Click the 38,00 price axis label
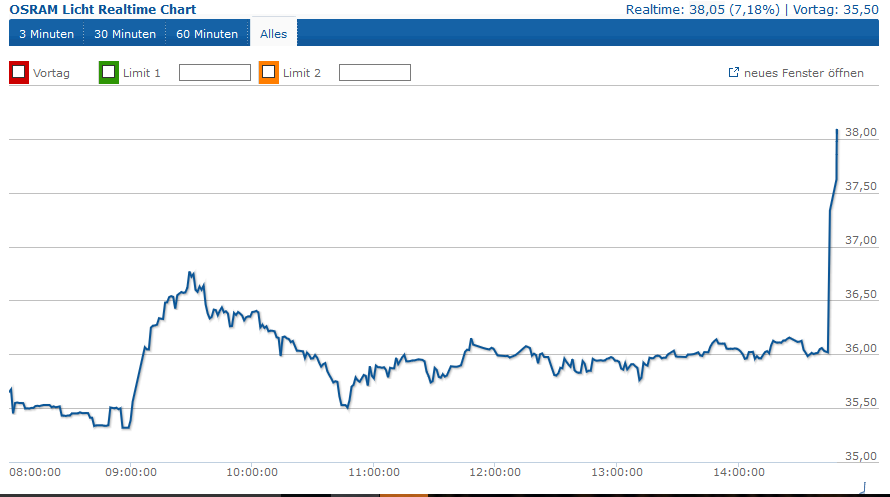The width and height of the screenshot is (890, 497). pyautogui.click(x=860, y=132)
